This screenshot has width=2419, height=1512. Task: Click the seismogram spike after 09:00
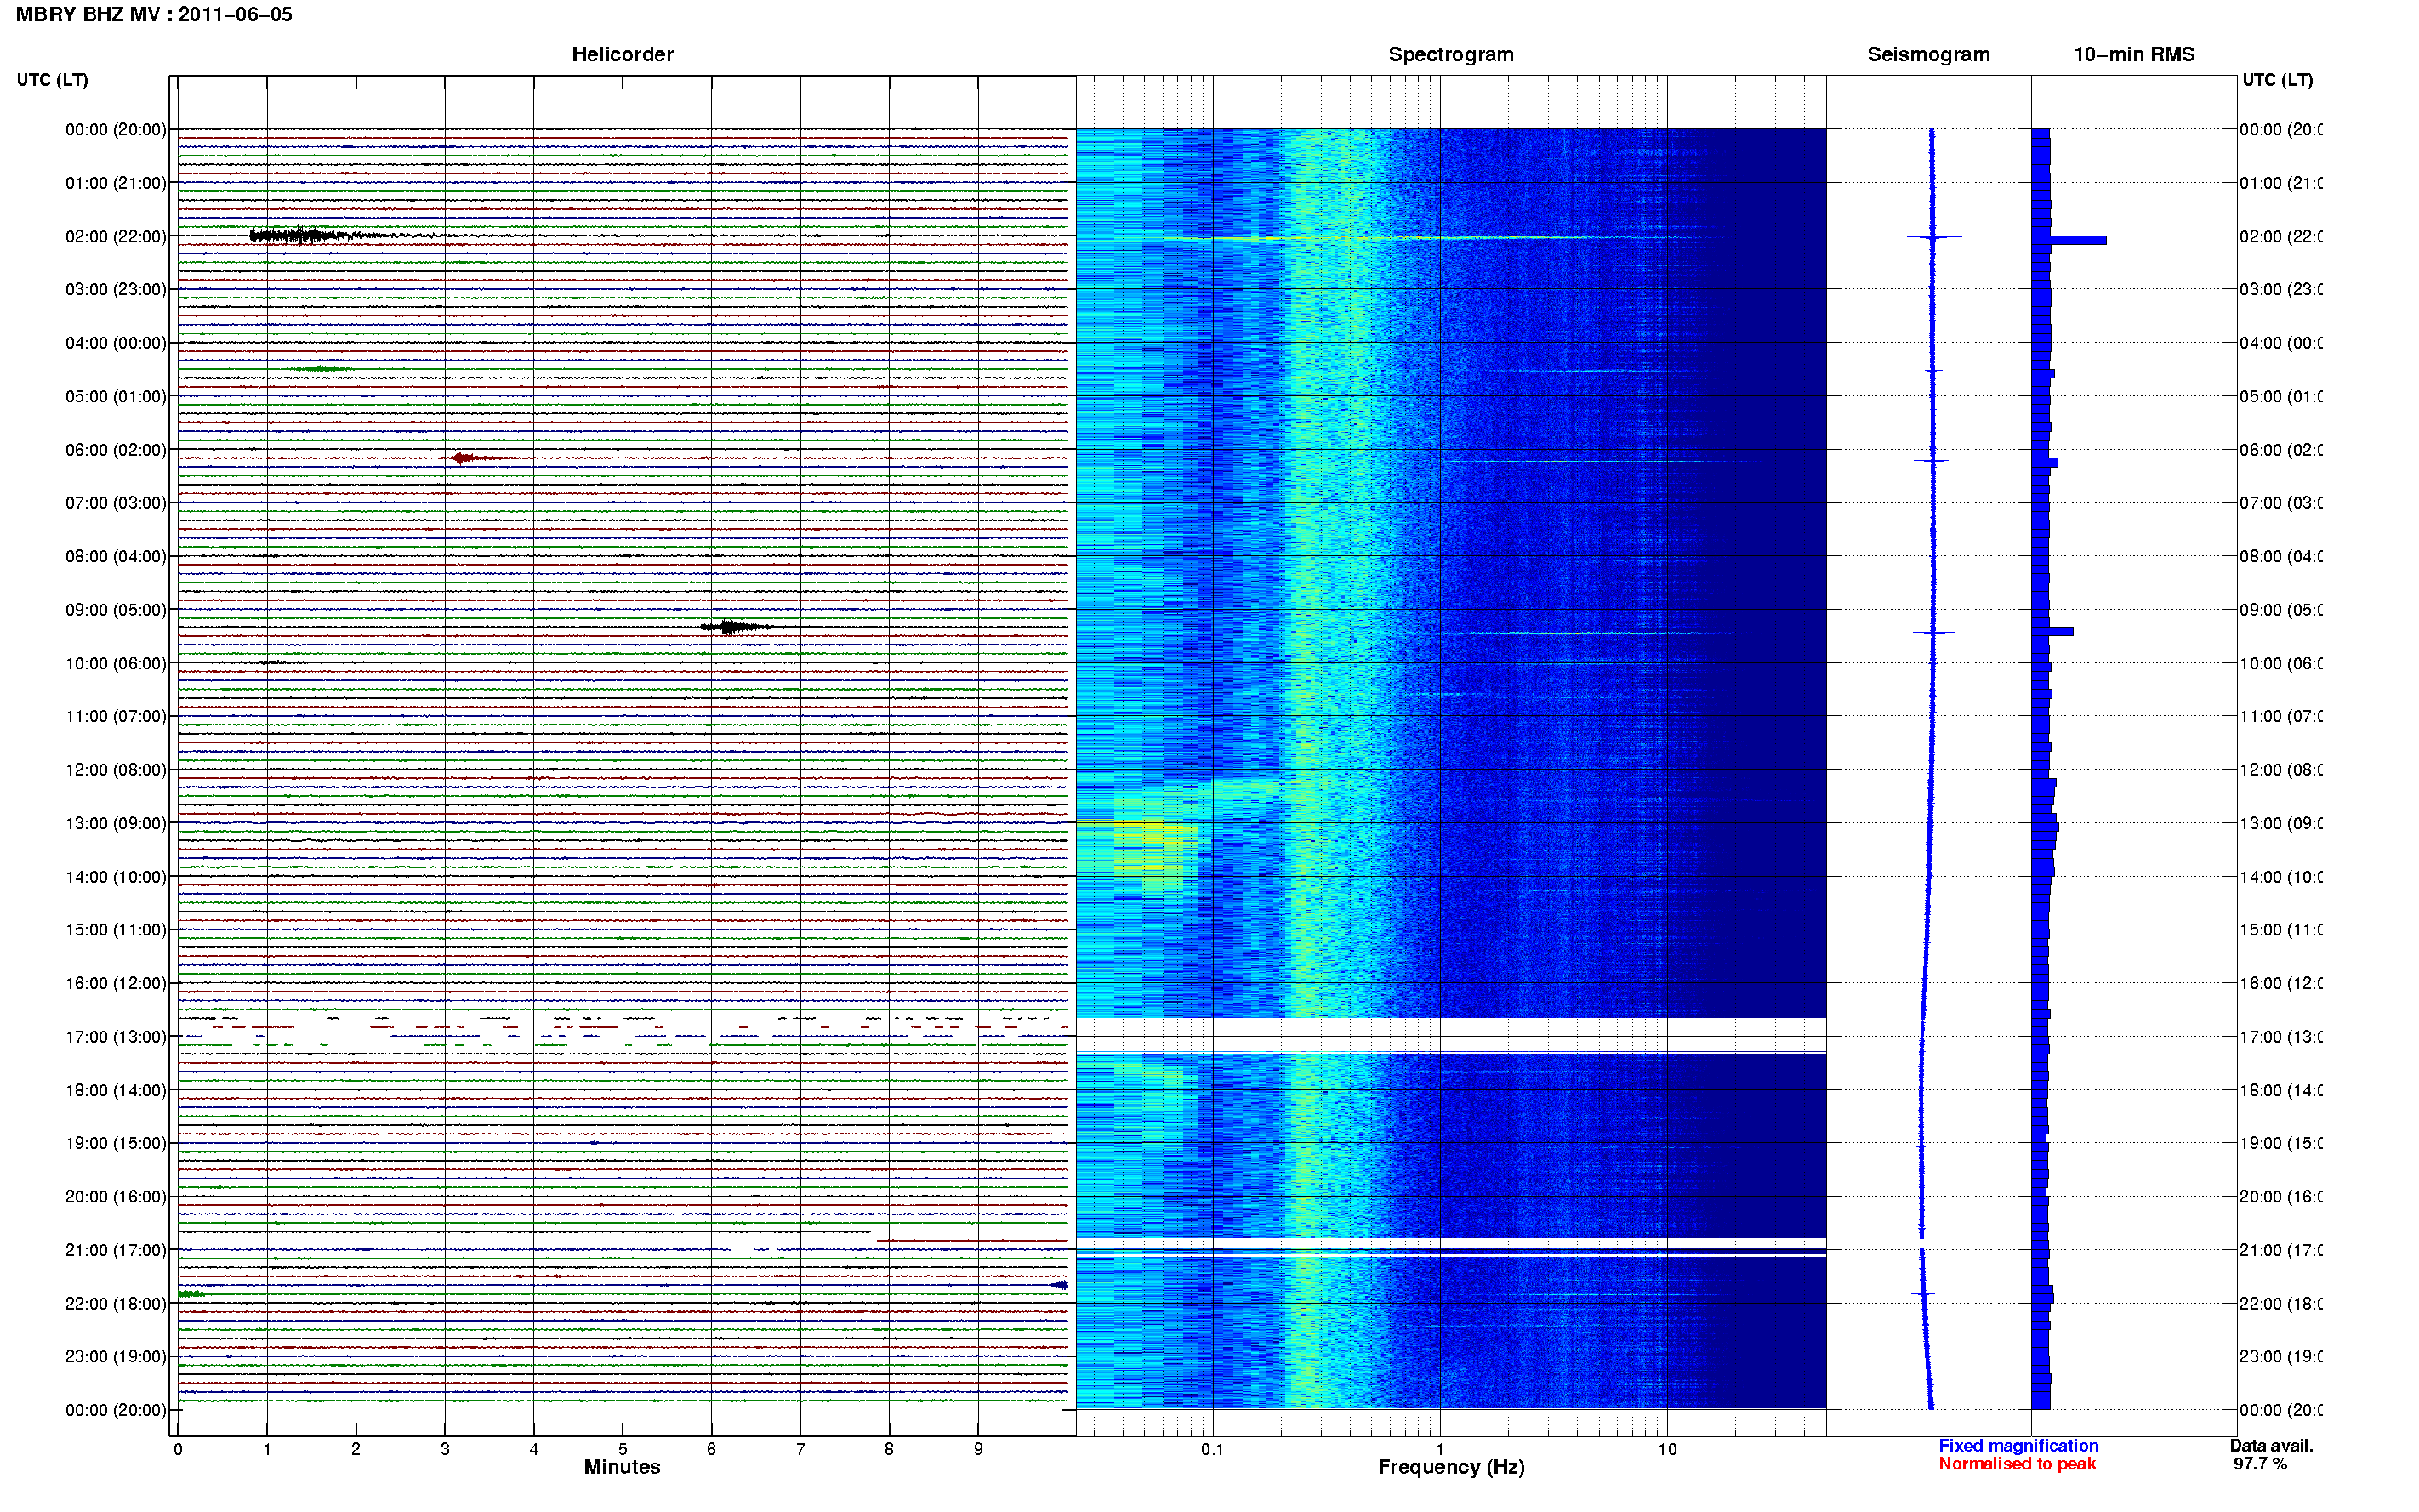tap(1934, 632)
